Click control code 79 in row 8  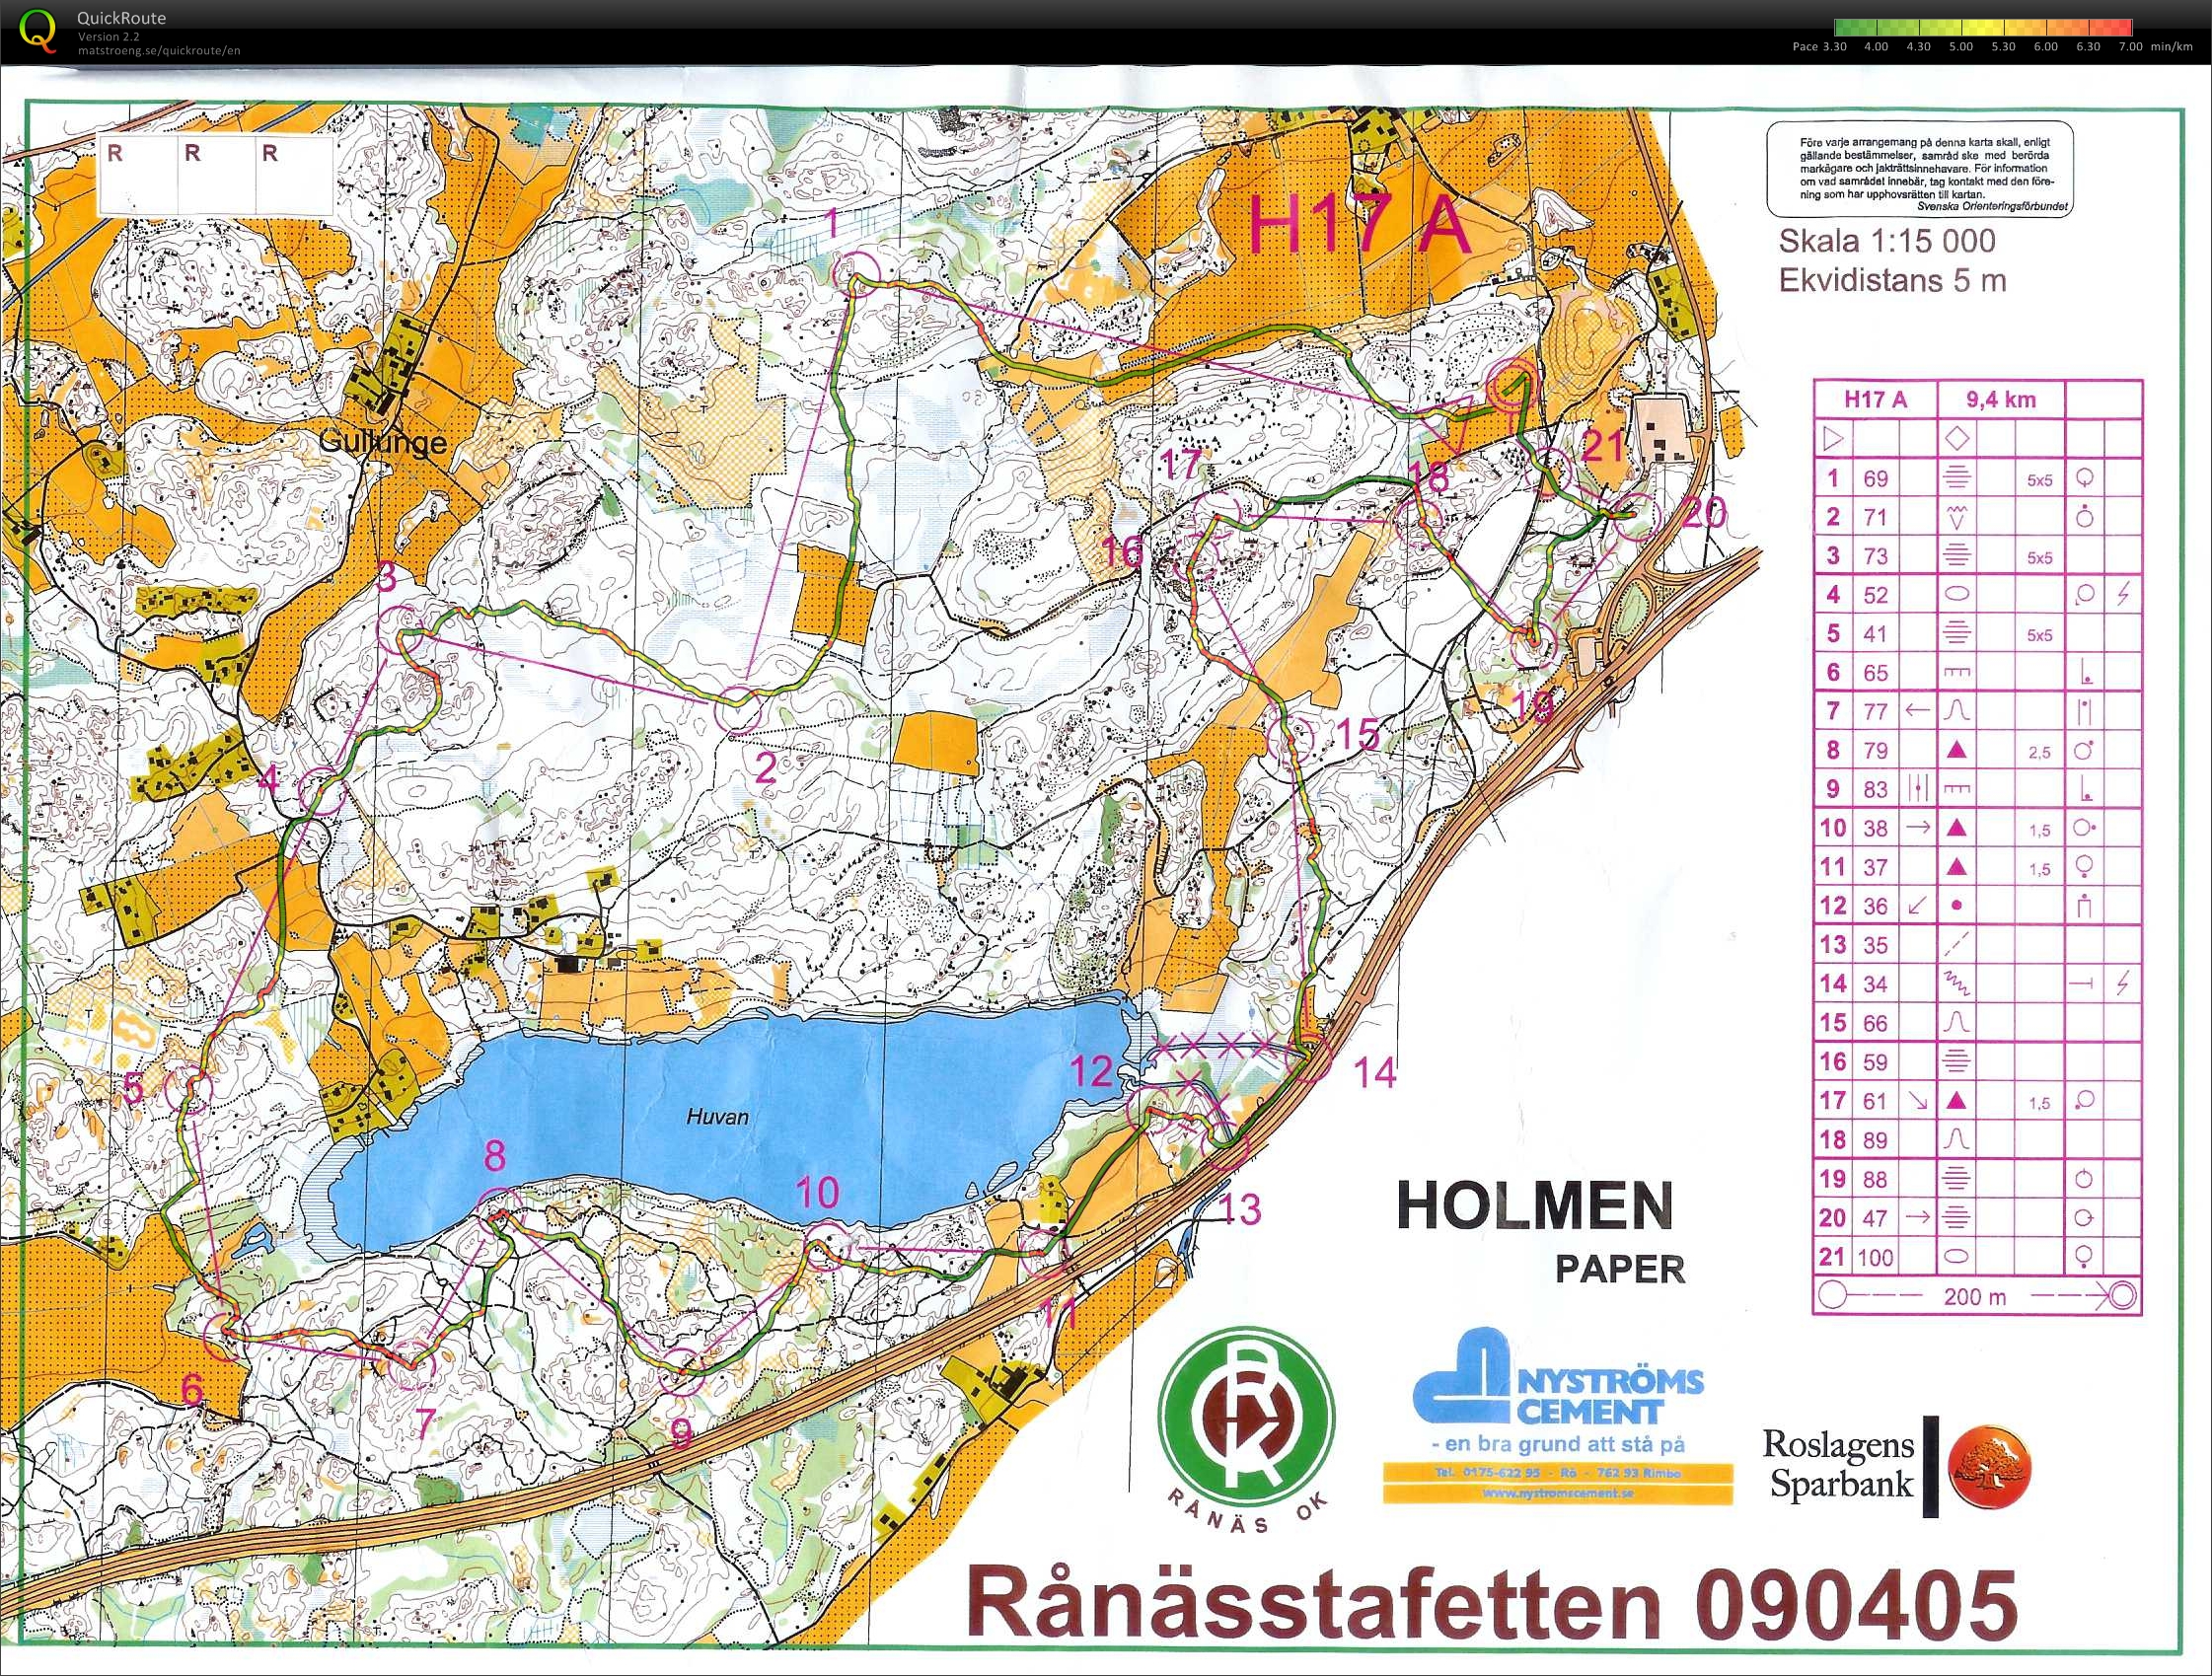tap(1875, 750)
